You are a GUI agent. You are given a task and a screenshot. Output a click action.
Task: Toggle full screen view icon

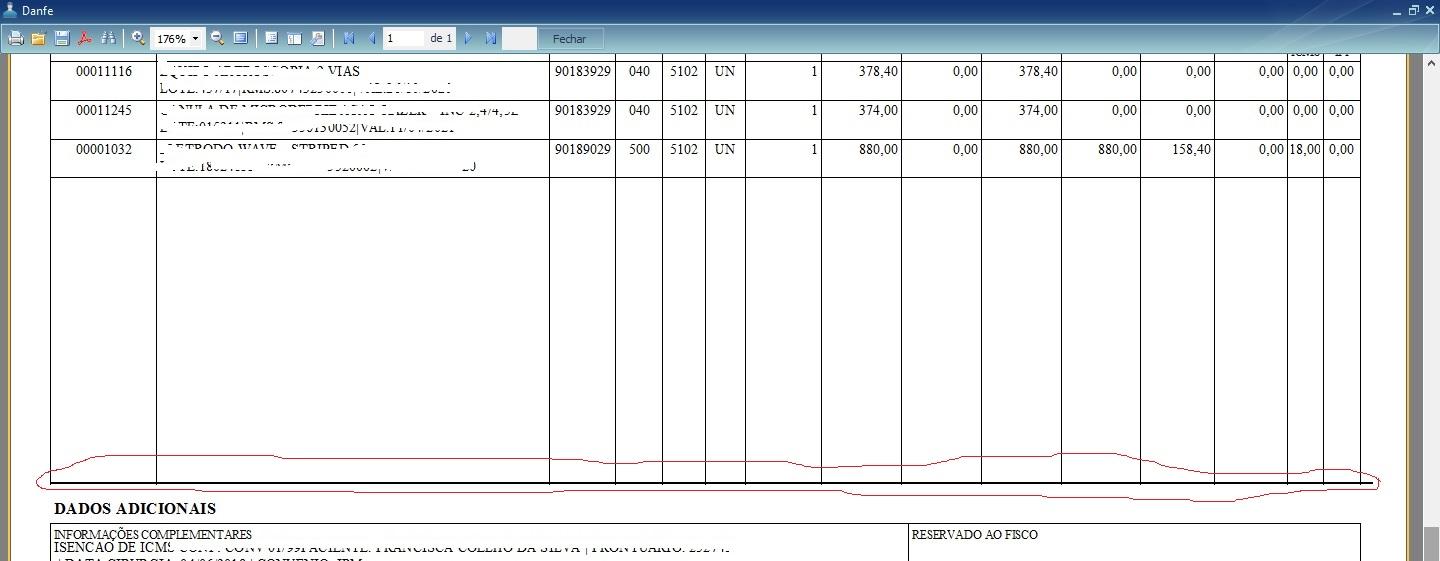[240, 38]
